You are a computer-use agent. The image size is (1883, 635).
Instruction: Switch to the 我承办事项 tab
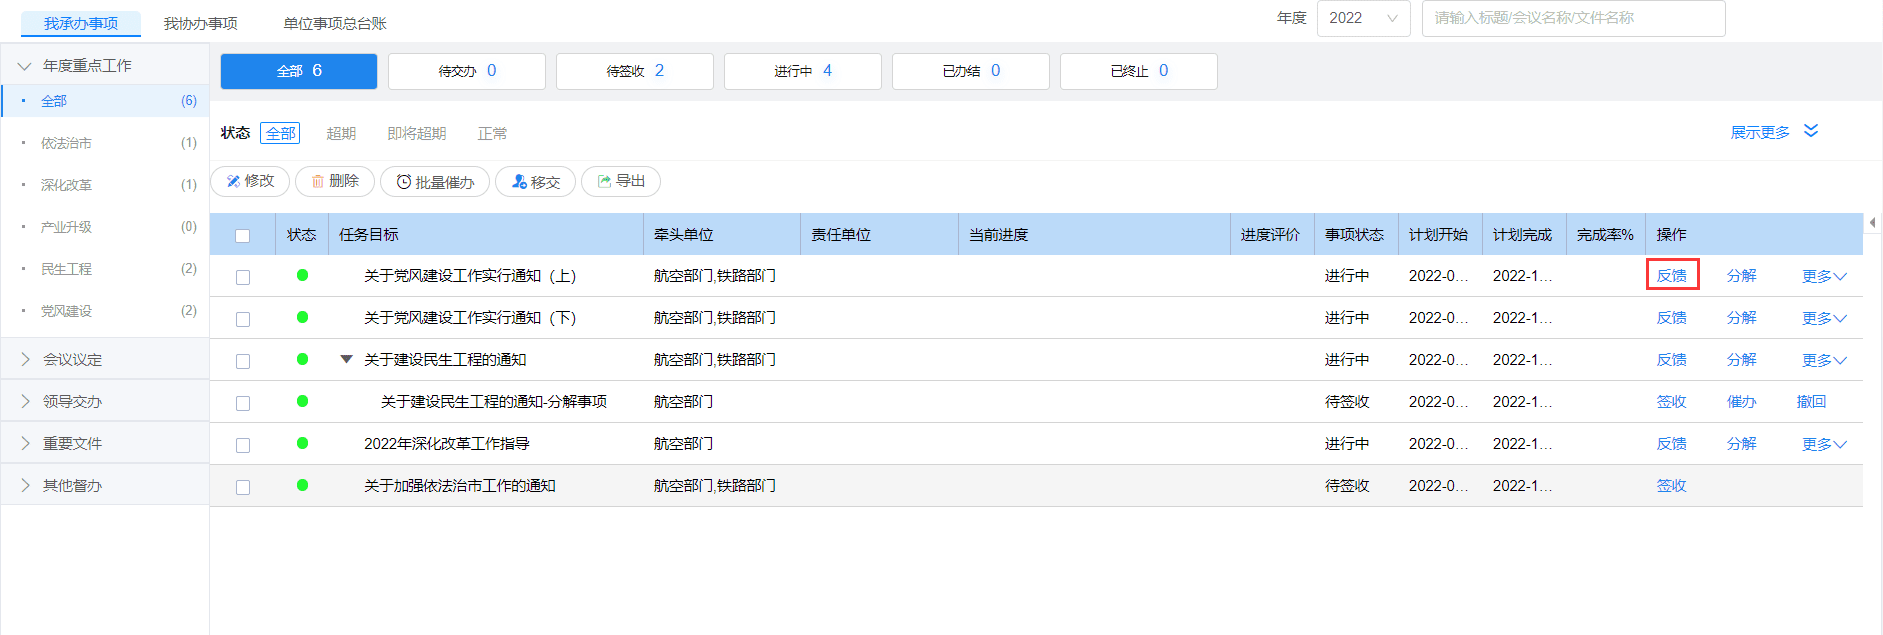[x=81, y=23]
